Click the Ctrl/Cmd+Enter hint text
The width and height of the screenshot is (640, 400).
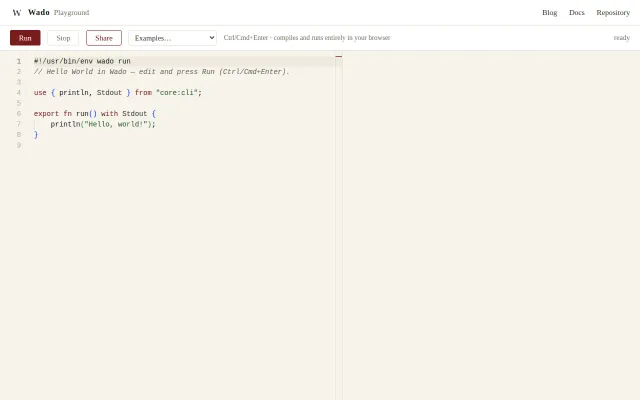click(307, 38)
